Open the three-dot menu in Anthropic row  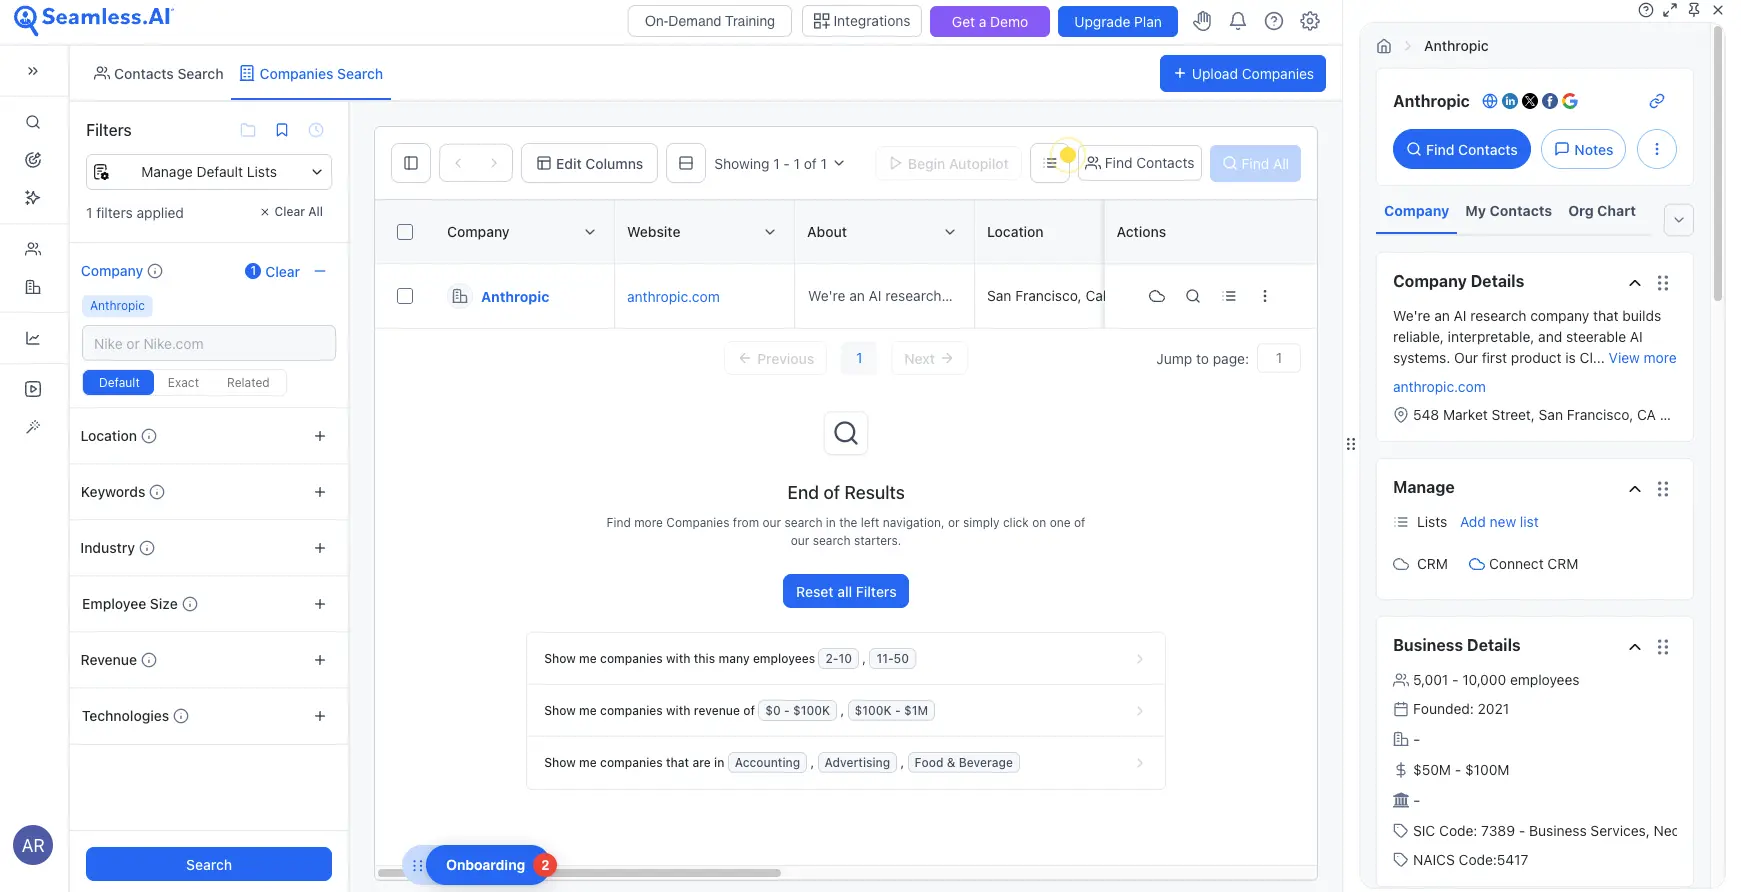click(x=1265, y=296)
